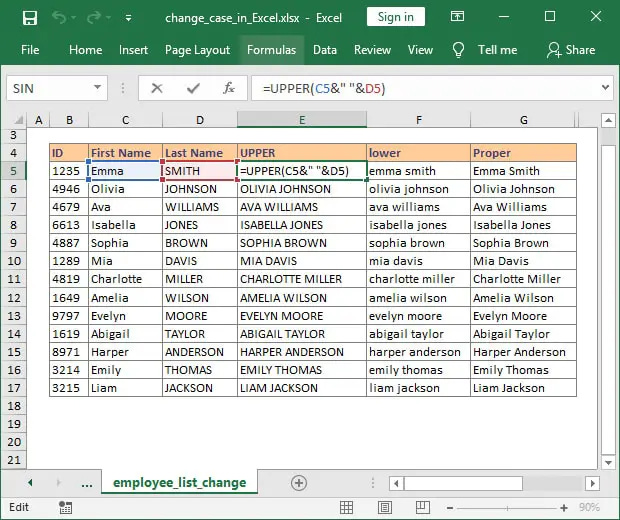Image resolution: width=620 pixels, height=520 pixels.
Task: Click the Tell me search text
Action: [497, 50]
